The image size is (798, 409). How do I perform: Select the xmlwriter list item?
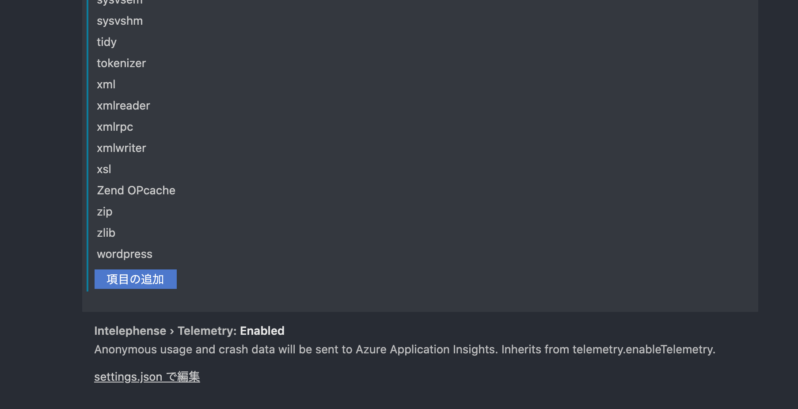pos(121,148)
